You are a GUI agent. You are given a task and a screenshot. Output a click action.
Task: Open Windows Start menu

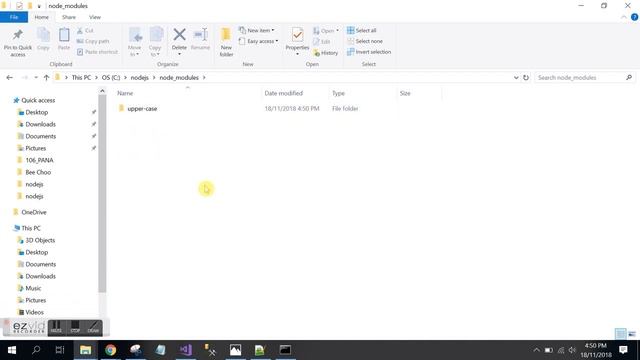click(x=12, y=350)
